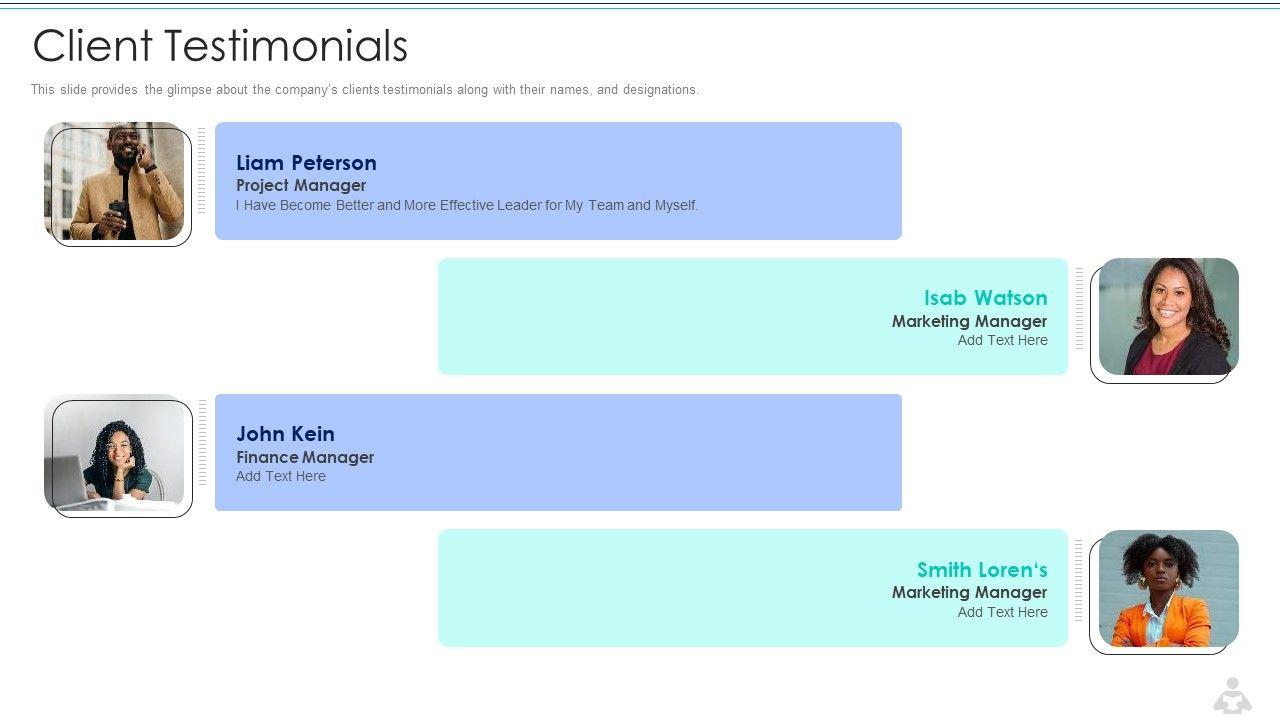Click the Client Testimonials slide title
The height and width of the screenshot is (720, 1280).
(220, 46)
